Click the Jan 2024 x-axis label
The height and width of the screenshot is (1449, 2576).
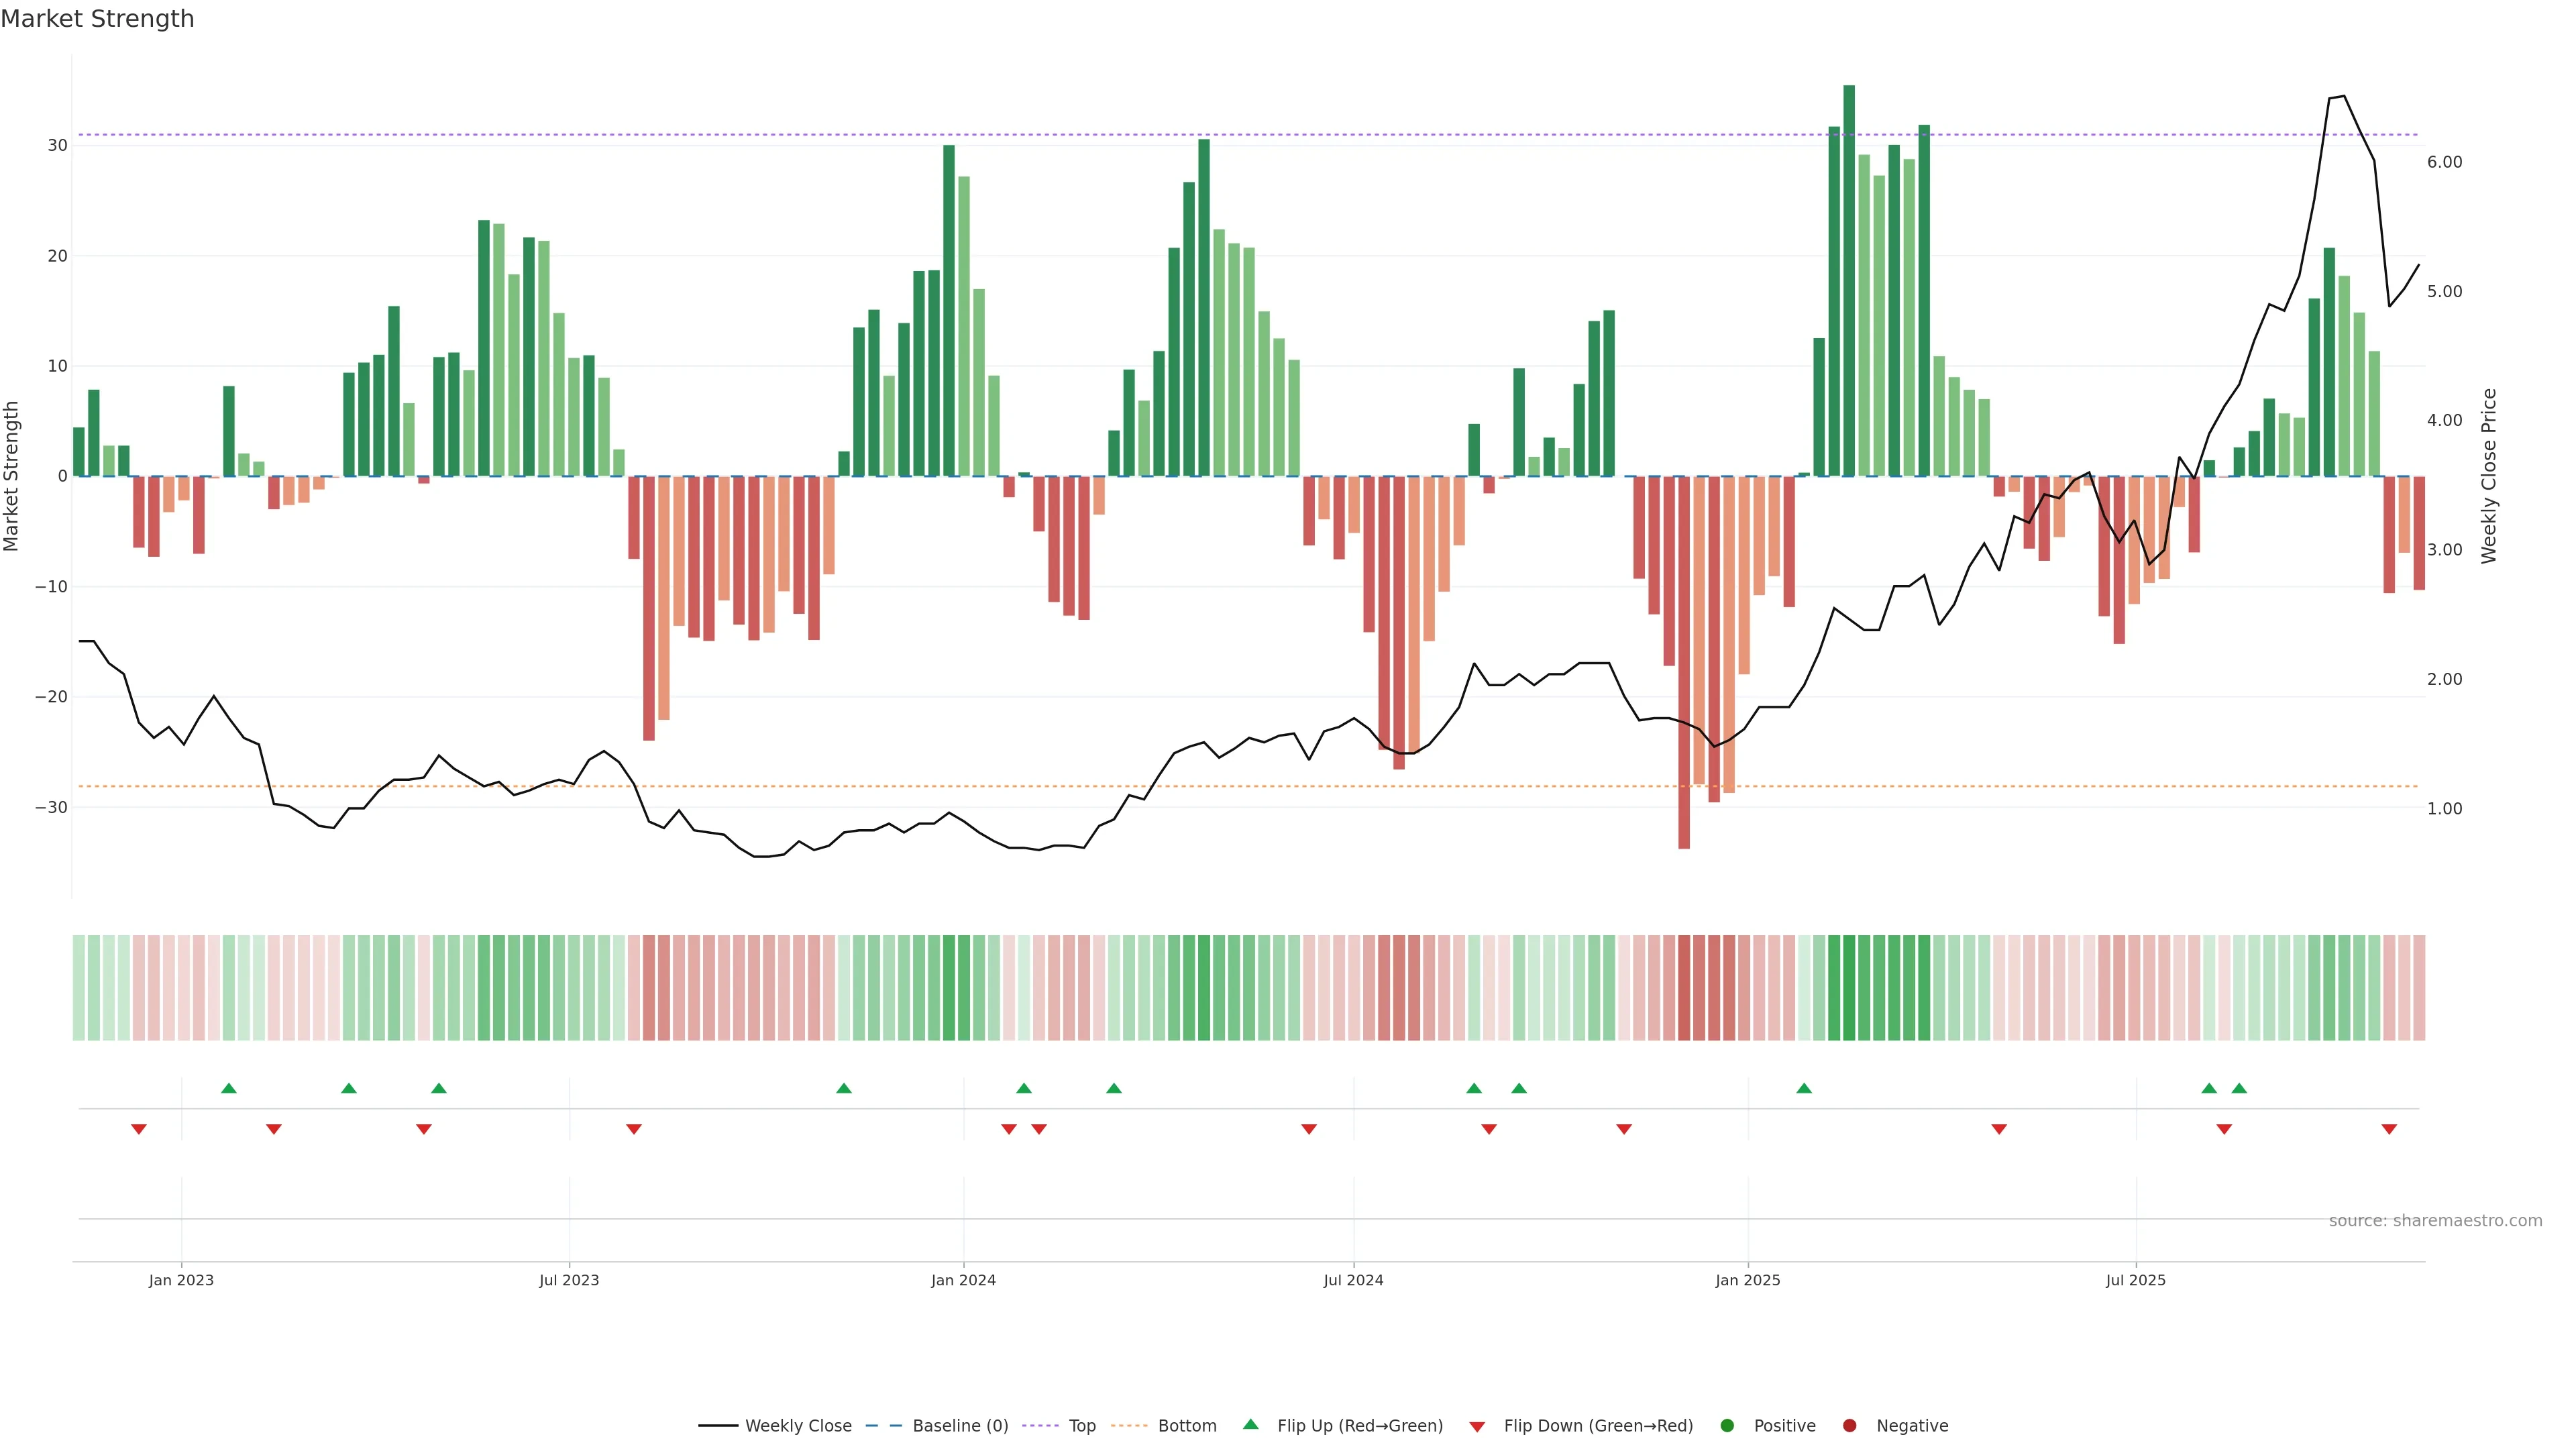click(x=963, y=1280)
